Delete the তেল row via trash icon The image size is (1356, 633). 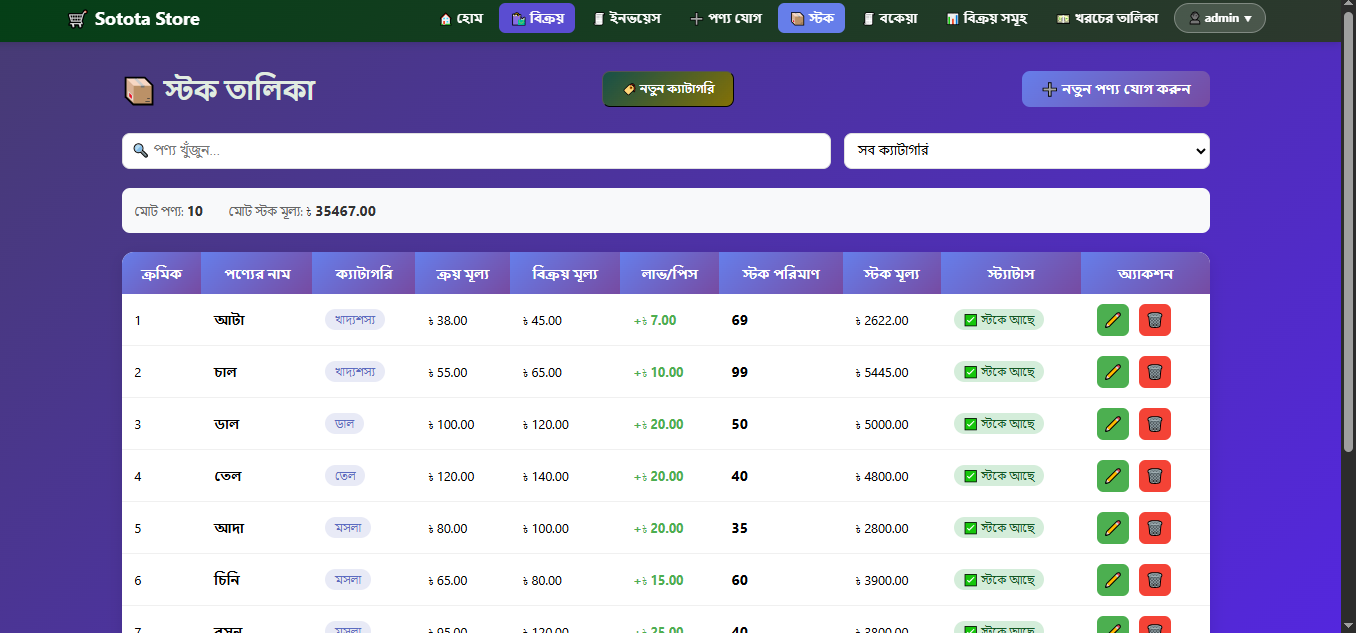(x=1155, y=476)
